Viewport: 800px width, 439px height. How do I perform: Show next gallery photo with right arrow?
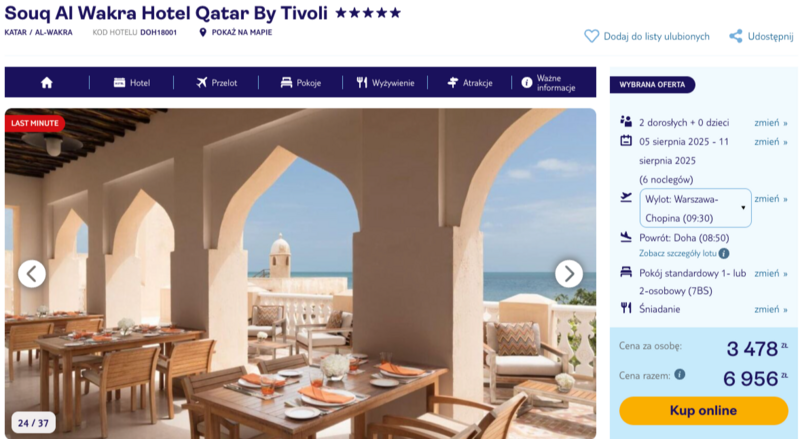(x=568, y=274)
